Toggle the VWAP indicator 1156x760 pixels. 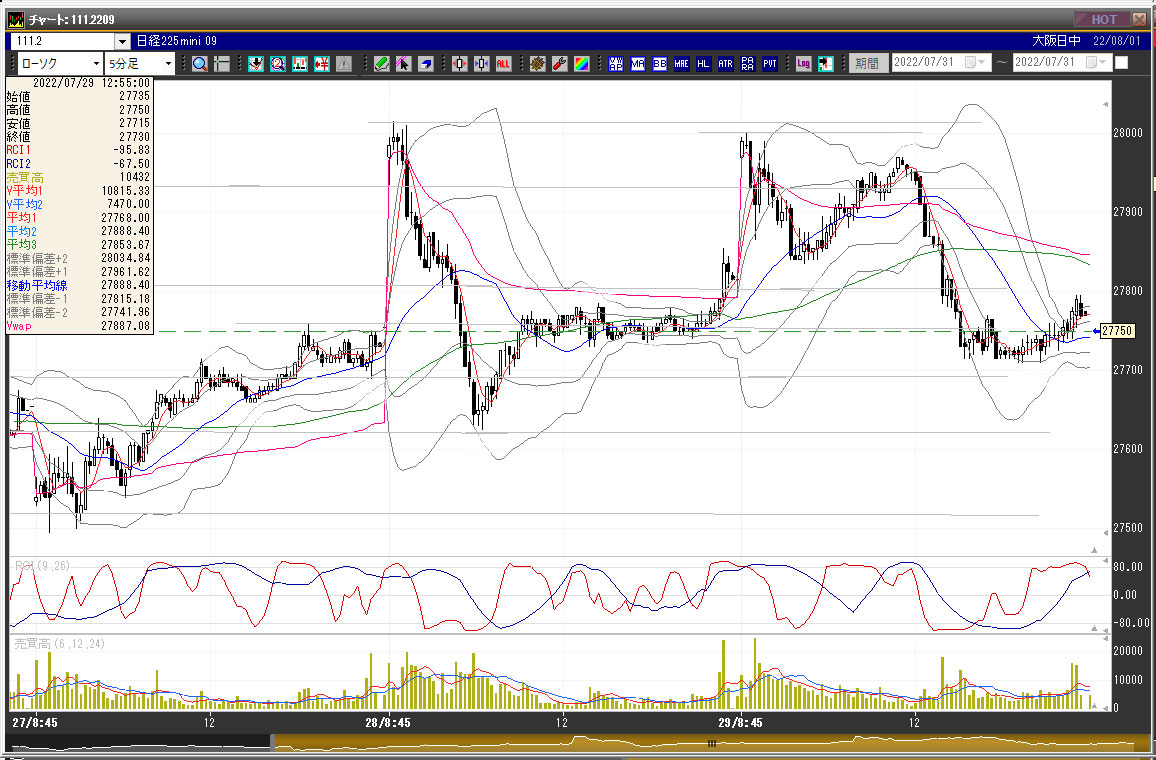616,63
